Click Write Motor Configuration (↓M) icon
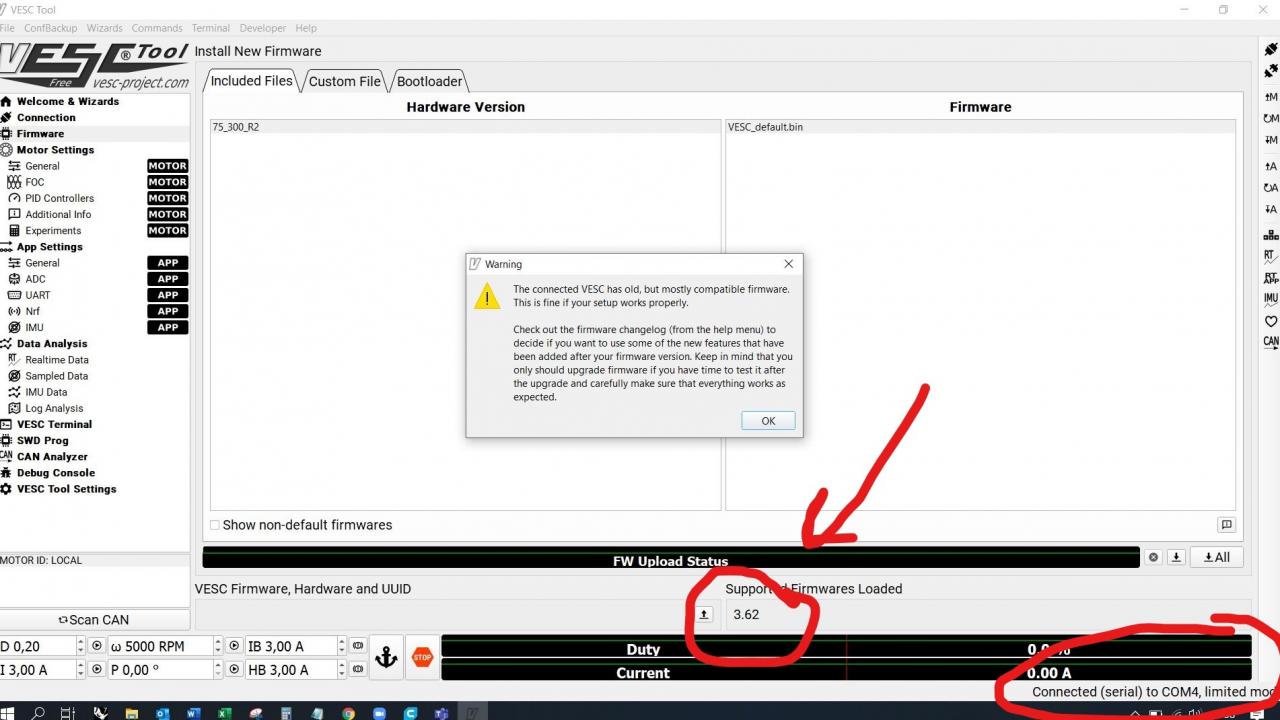This screenshot has height=720, width=1280. [1271, 140]
